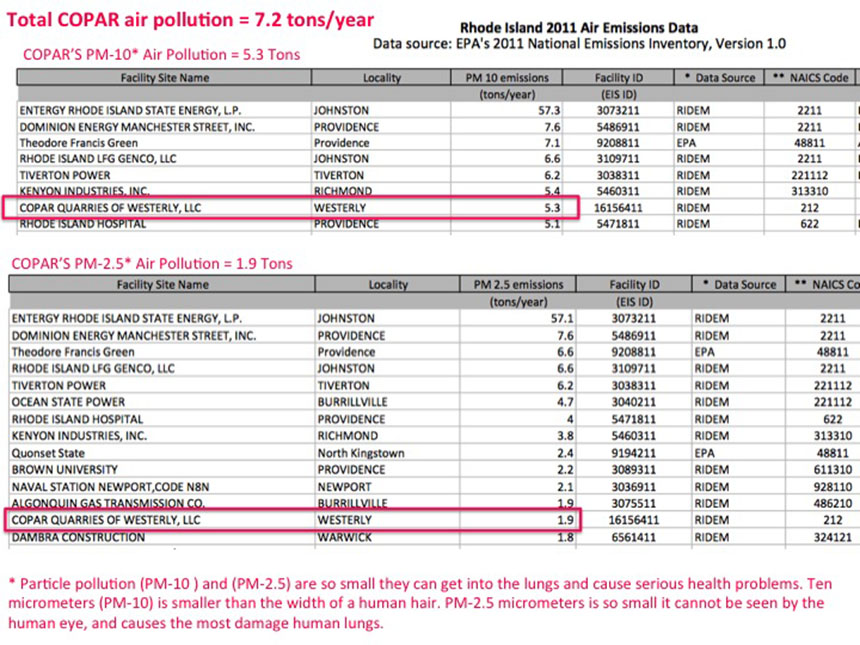Screen dimensions: 860x645
Task: Click the 'COPAR'S PM-10* Air Pollution = 5.3 Tons' heading
Action: [162, 54]
